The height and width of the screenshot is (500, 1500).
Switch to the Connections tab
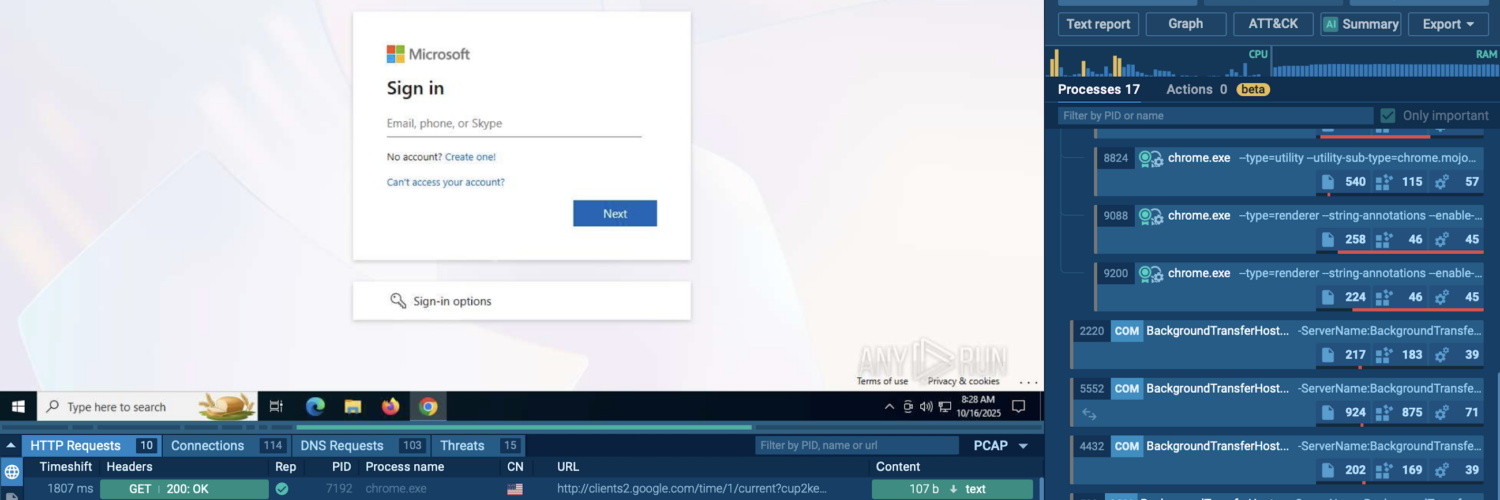point(226,446)
